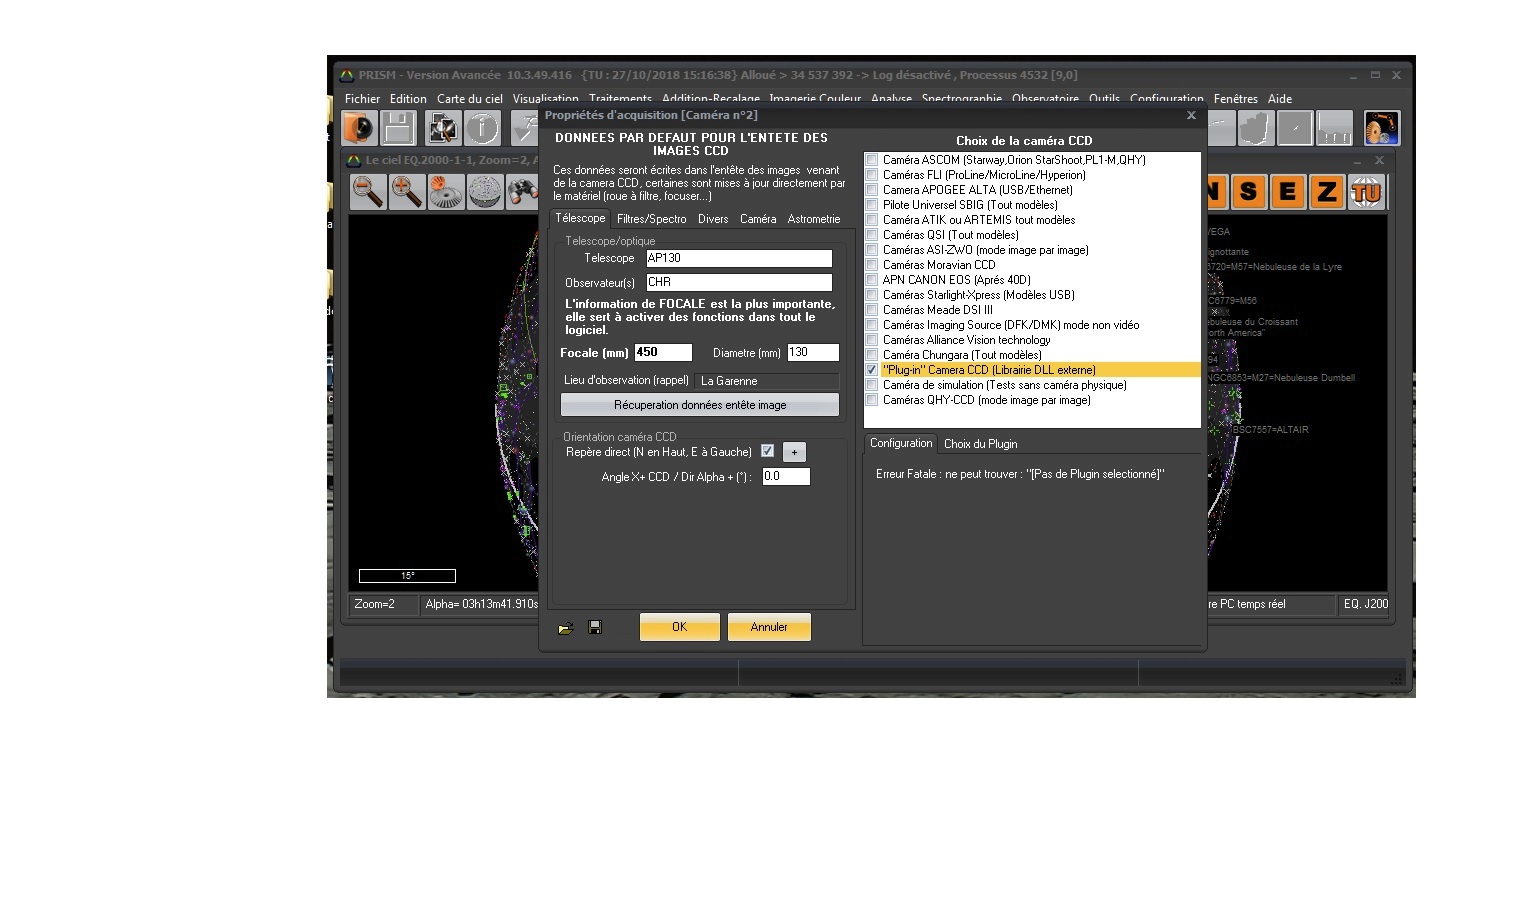Viewport: 1536px width, 900px height.
Task: Switch to the Filtres/Spectro tab
Action: [x=651, y=219]
